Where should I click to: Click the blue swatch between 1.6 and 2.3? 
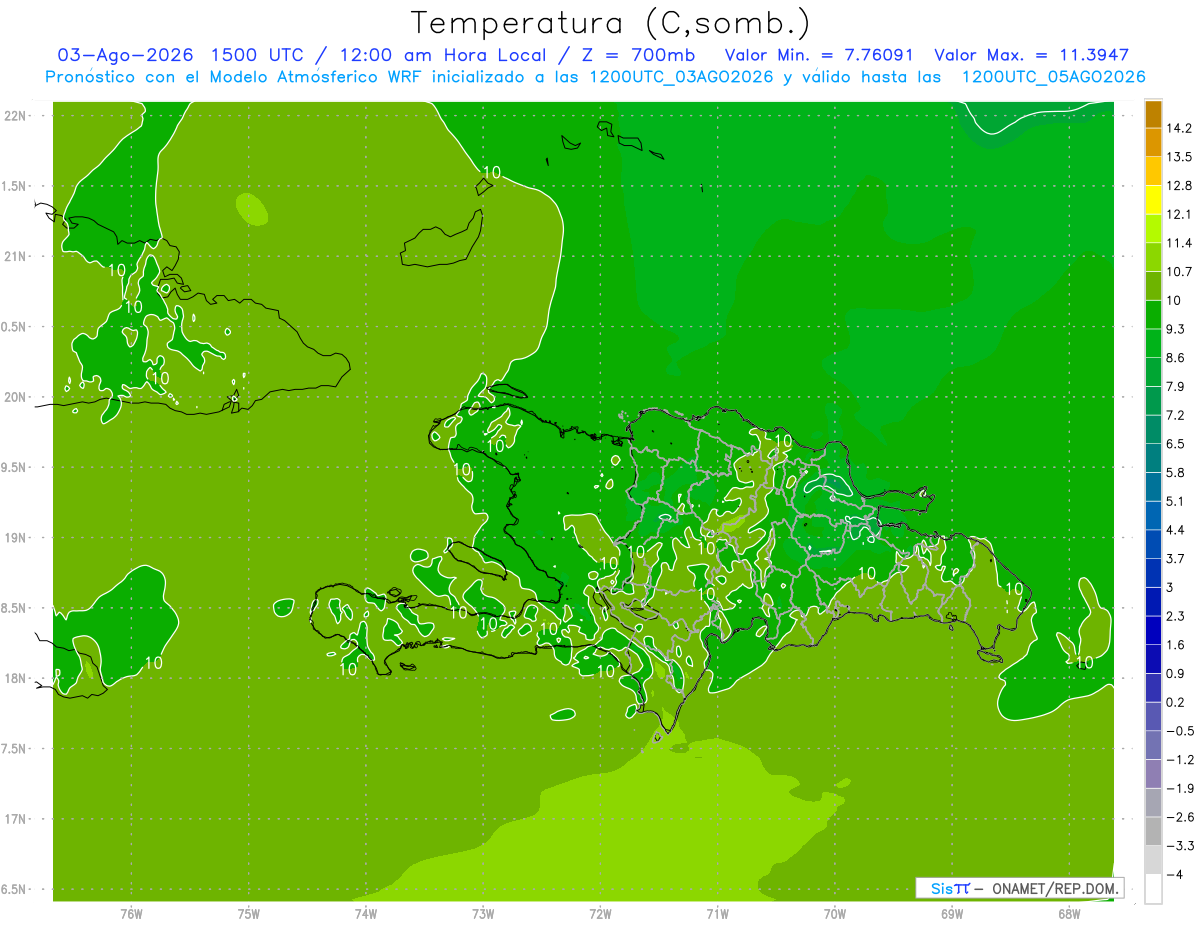1153,631
